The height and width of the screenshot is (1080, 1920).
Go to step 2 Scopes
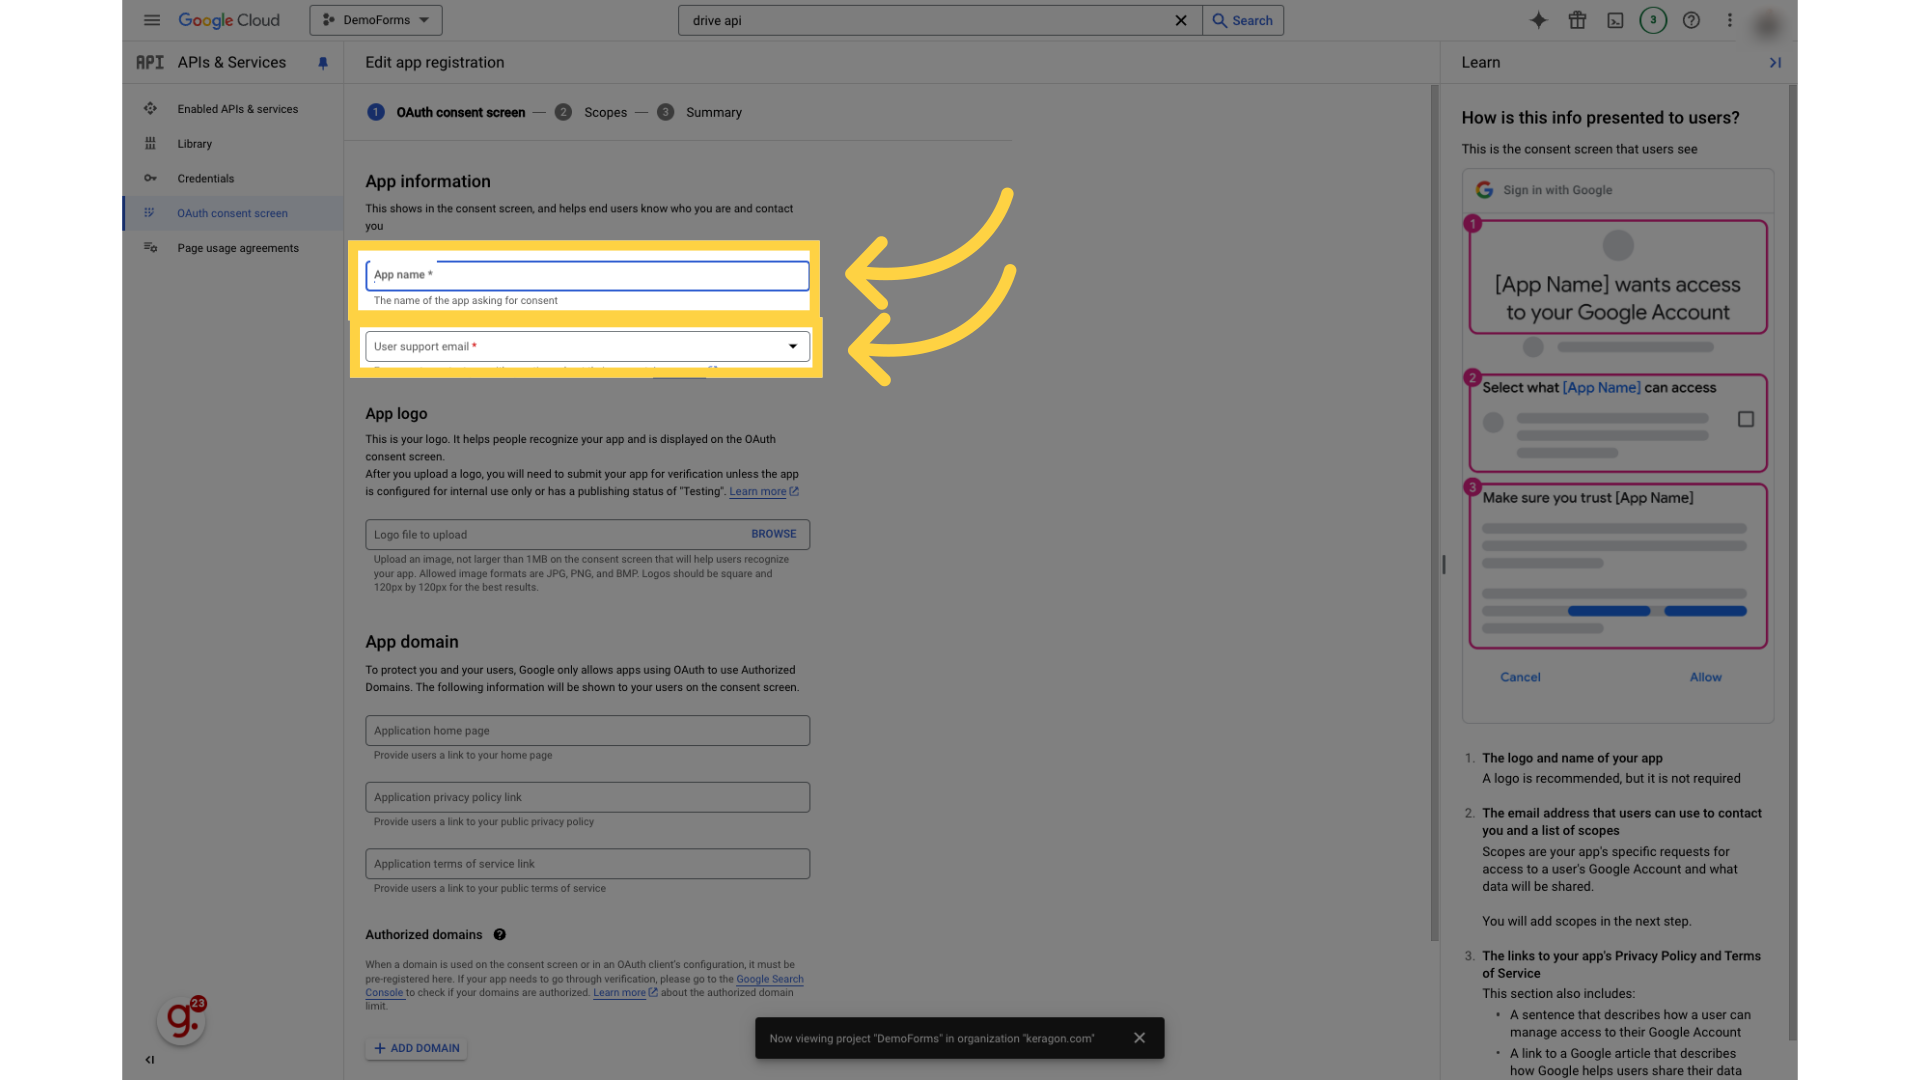click(591, 112)
